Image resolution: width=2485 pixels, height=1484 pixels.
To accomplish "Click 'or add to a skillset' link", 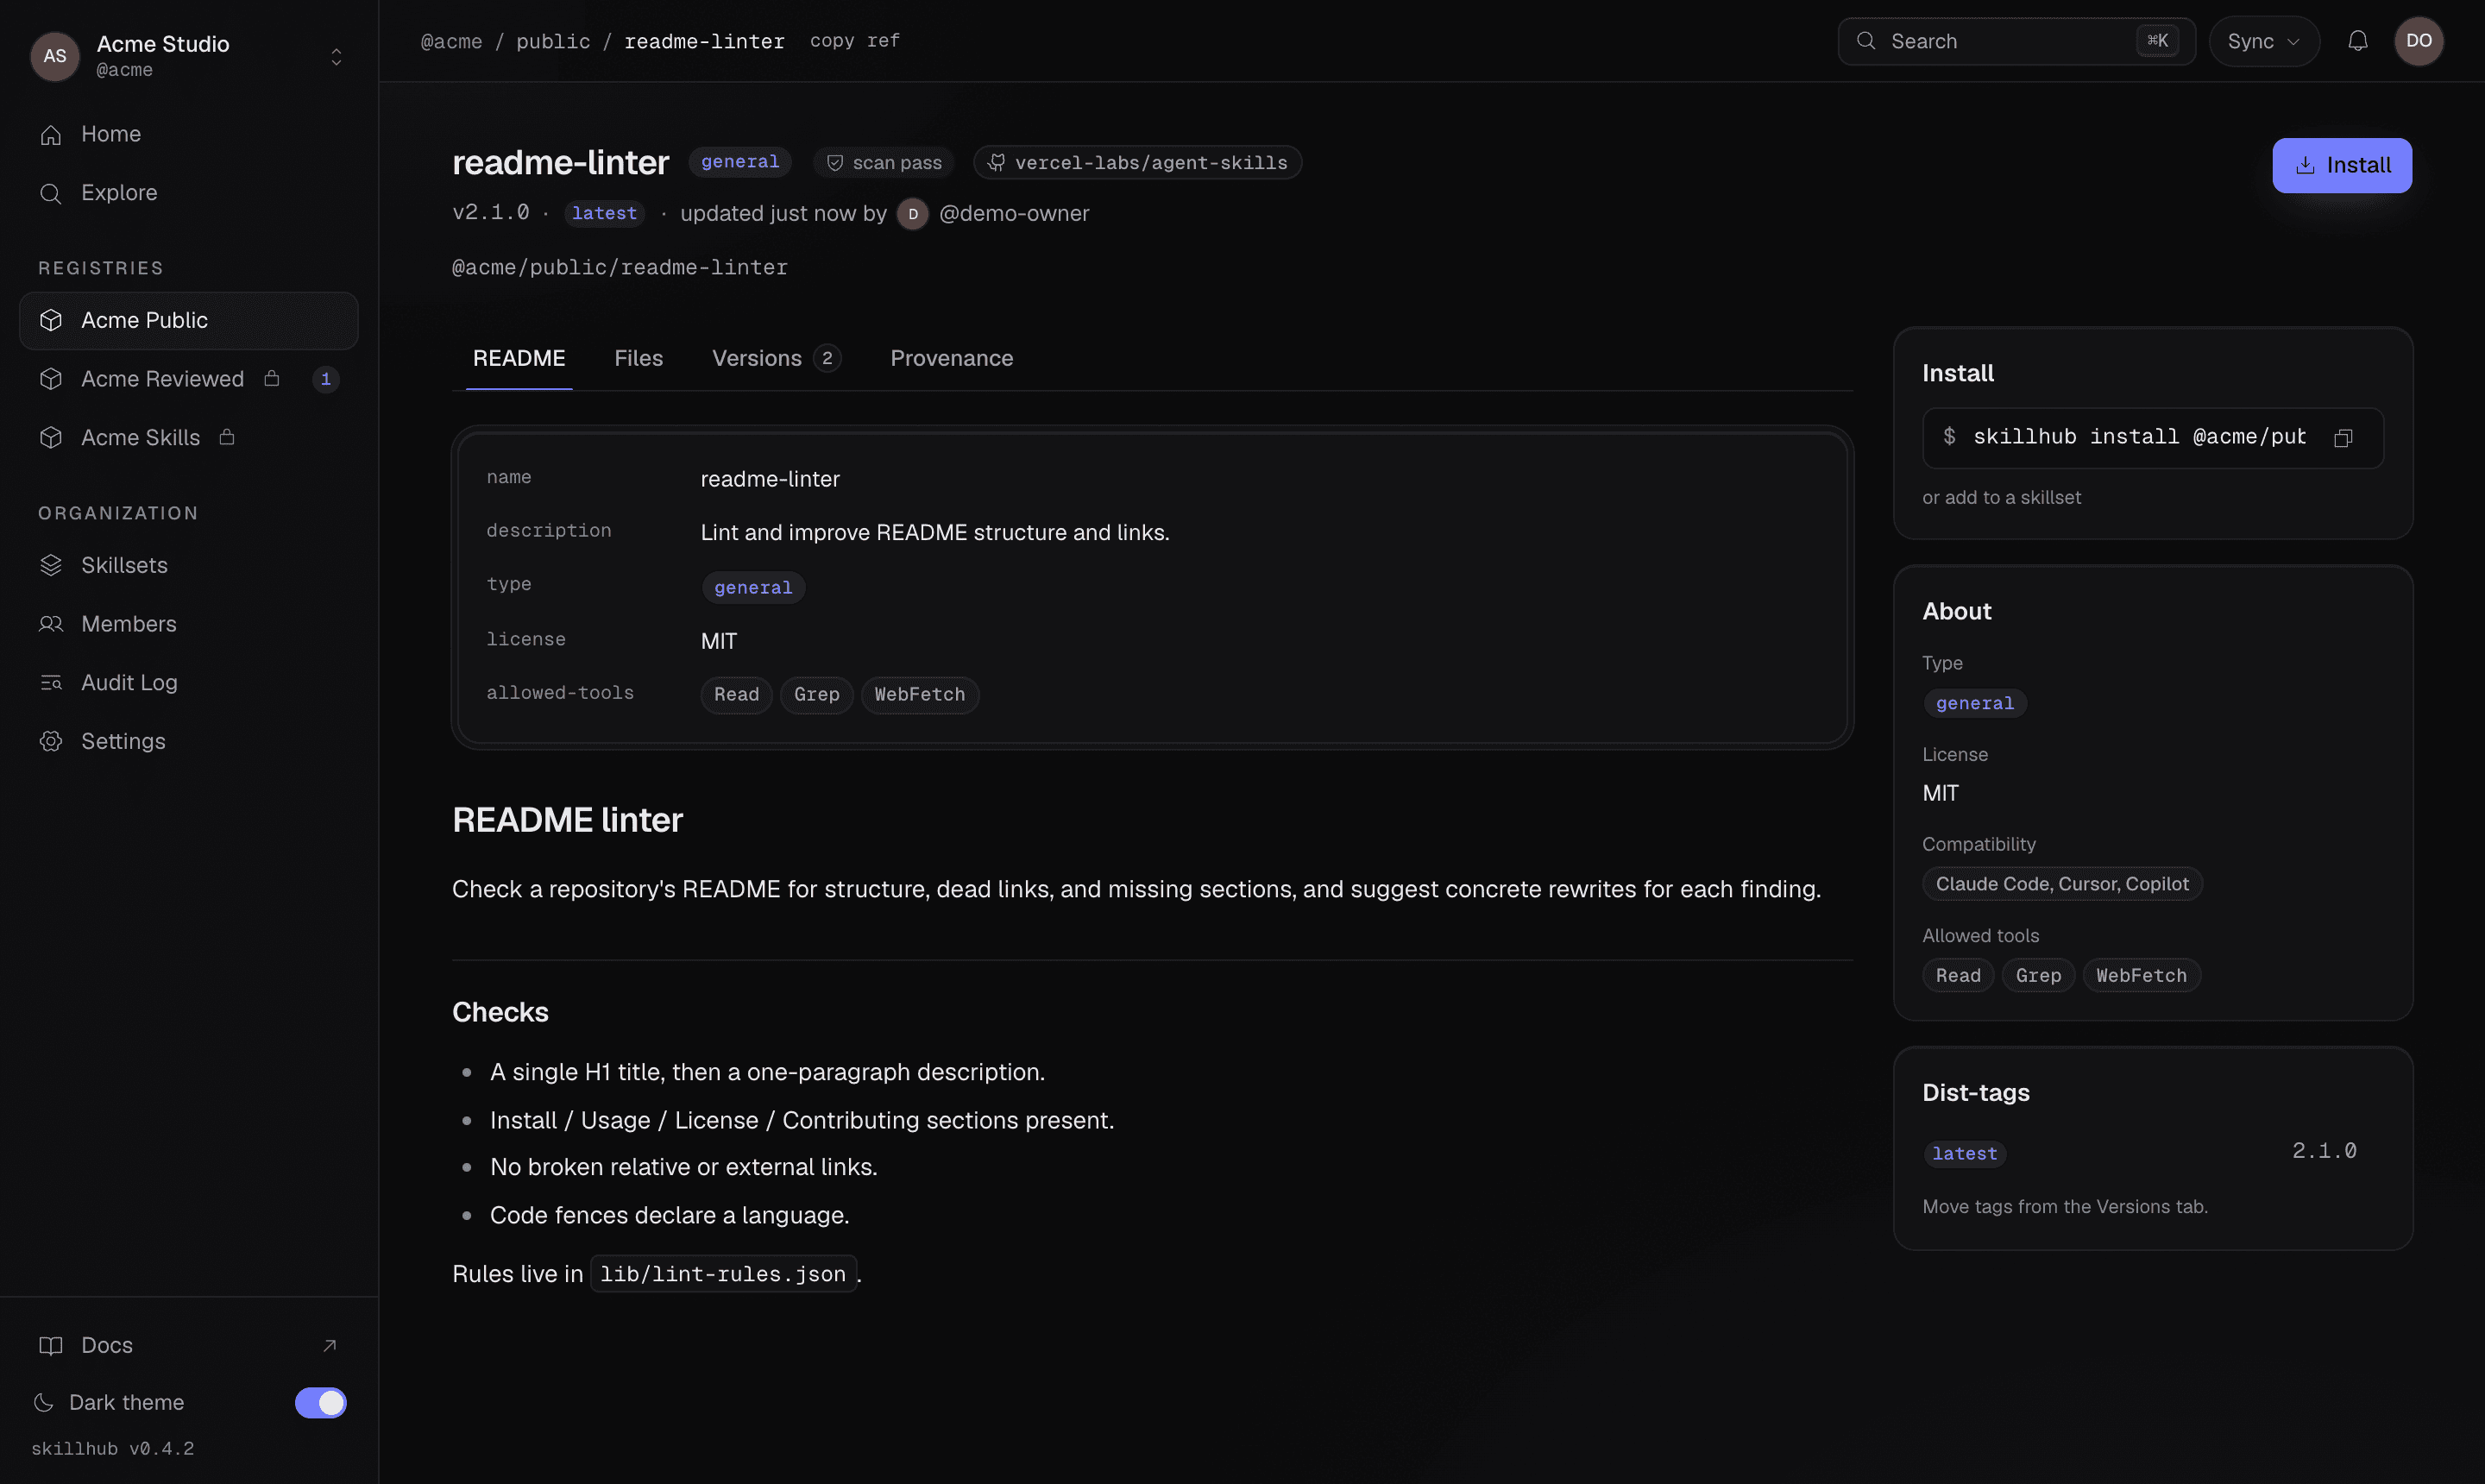I will click(x=2001, y=497).
